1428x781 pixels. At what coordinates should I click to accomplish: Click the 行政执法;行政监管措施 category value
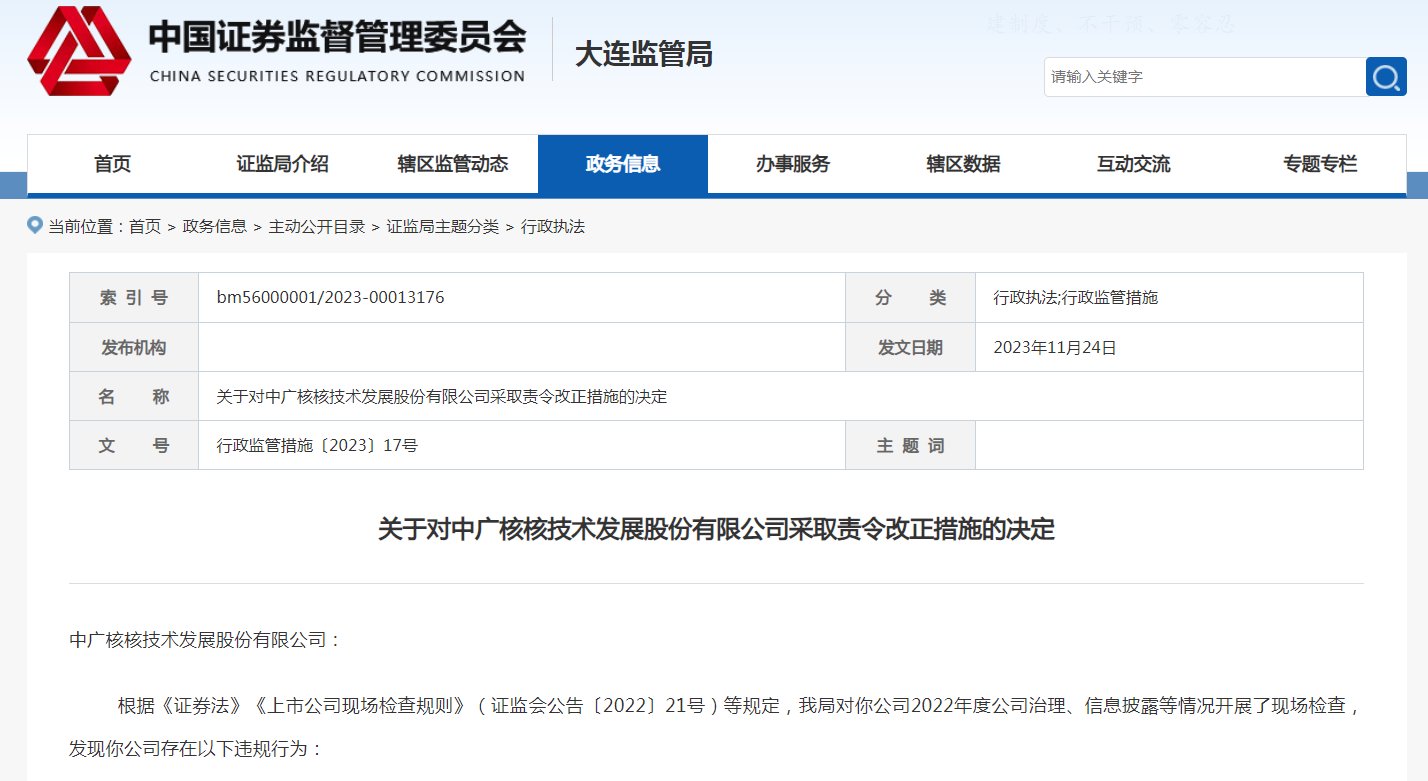coord(1076,297)
